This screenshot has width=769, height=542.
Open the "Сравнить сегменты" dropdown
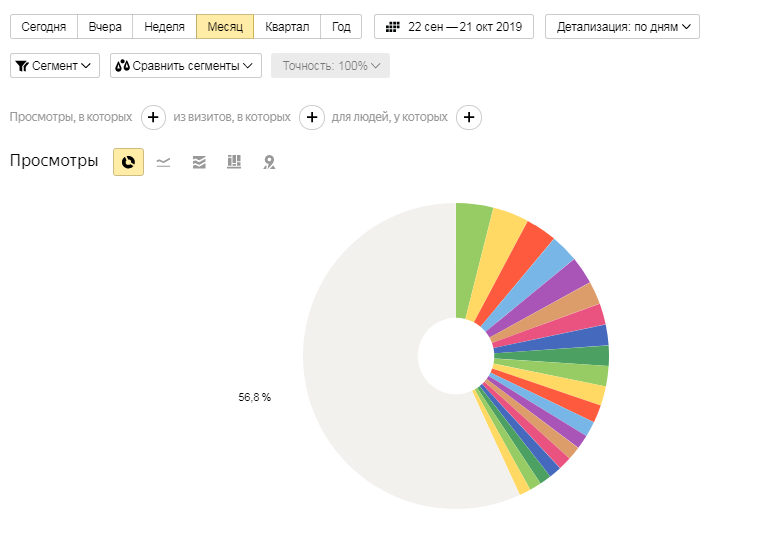(186, 66)
